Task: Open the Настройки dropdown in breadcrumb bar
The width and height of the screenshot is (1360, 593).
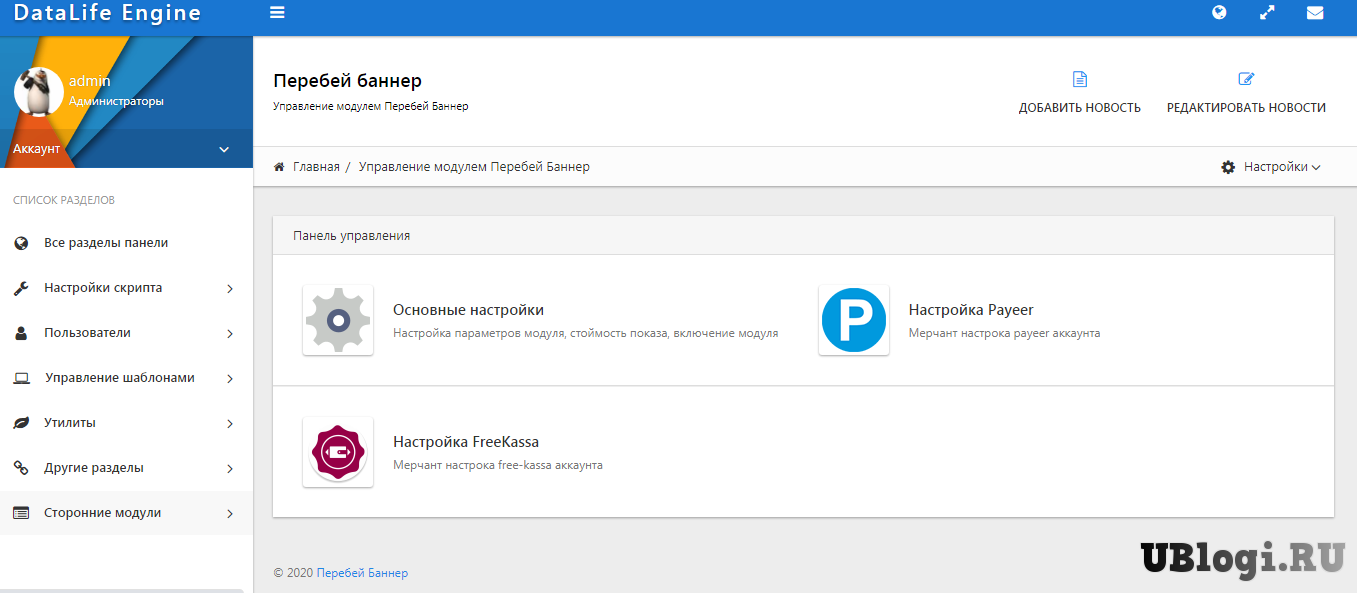Action: pos(1271,167)
